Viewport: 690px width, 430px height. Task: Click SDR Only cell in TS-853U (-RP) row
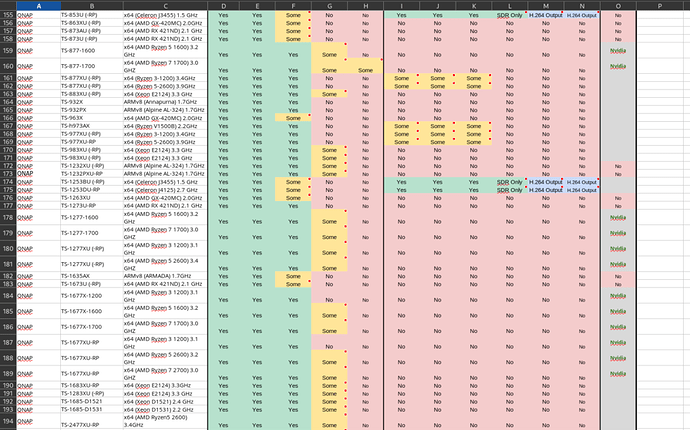510,15
